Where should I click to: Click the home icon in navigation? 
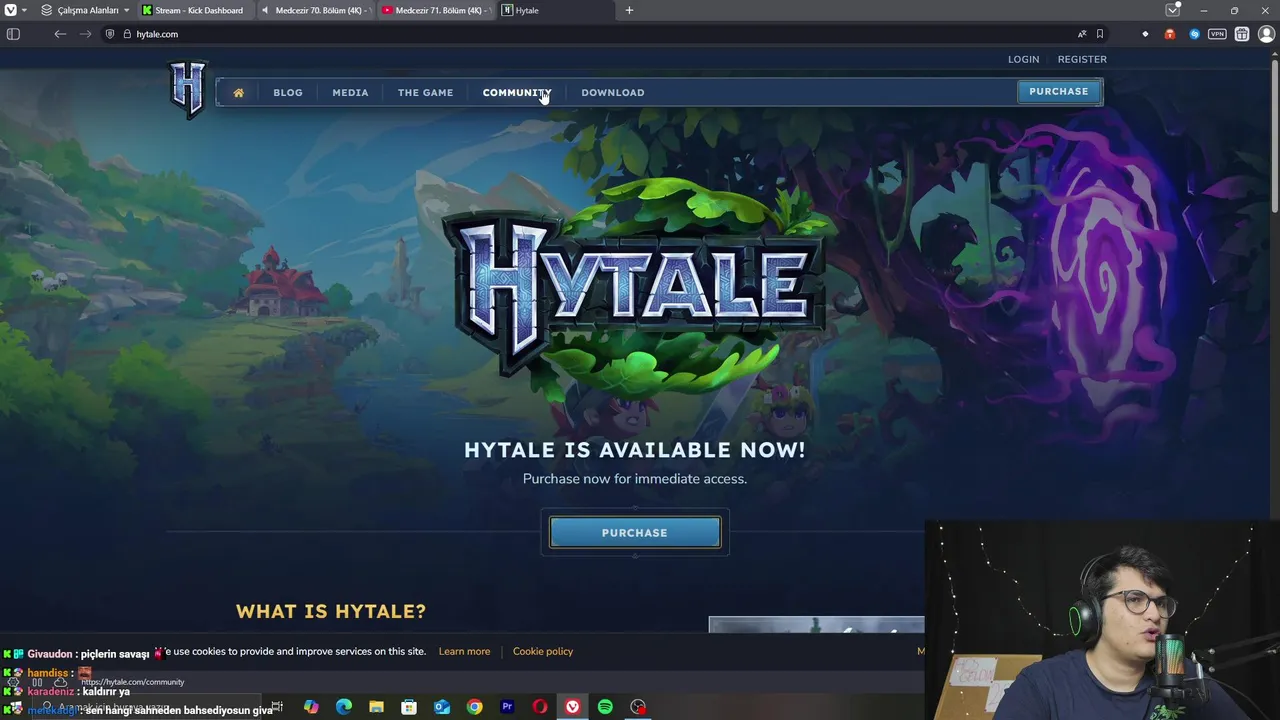[238, 93]
